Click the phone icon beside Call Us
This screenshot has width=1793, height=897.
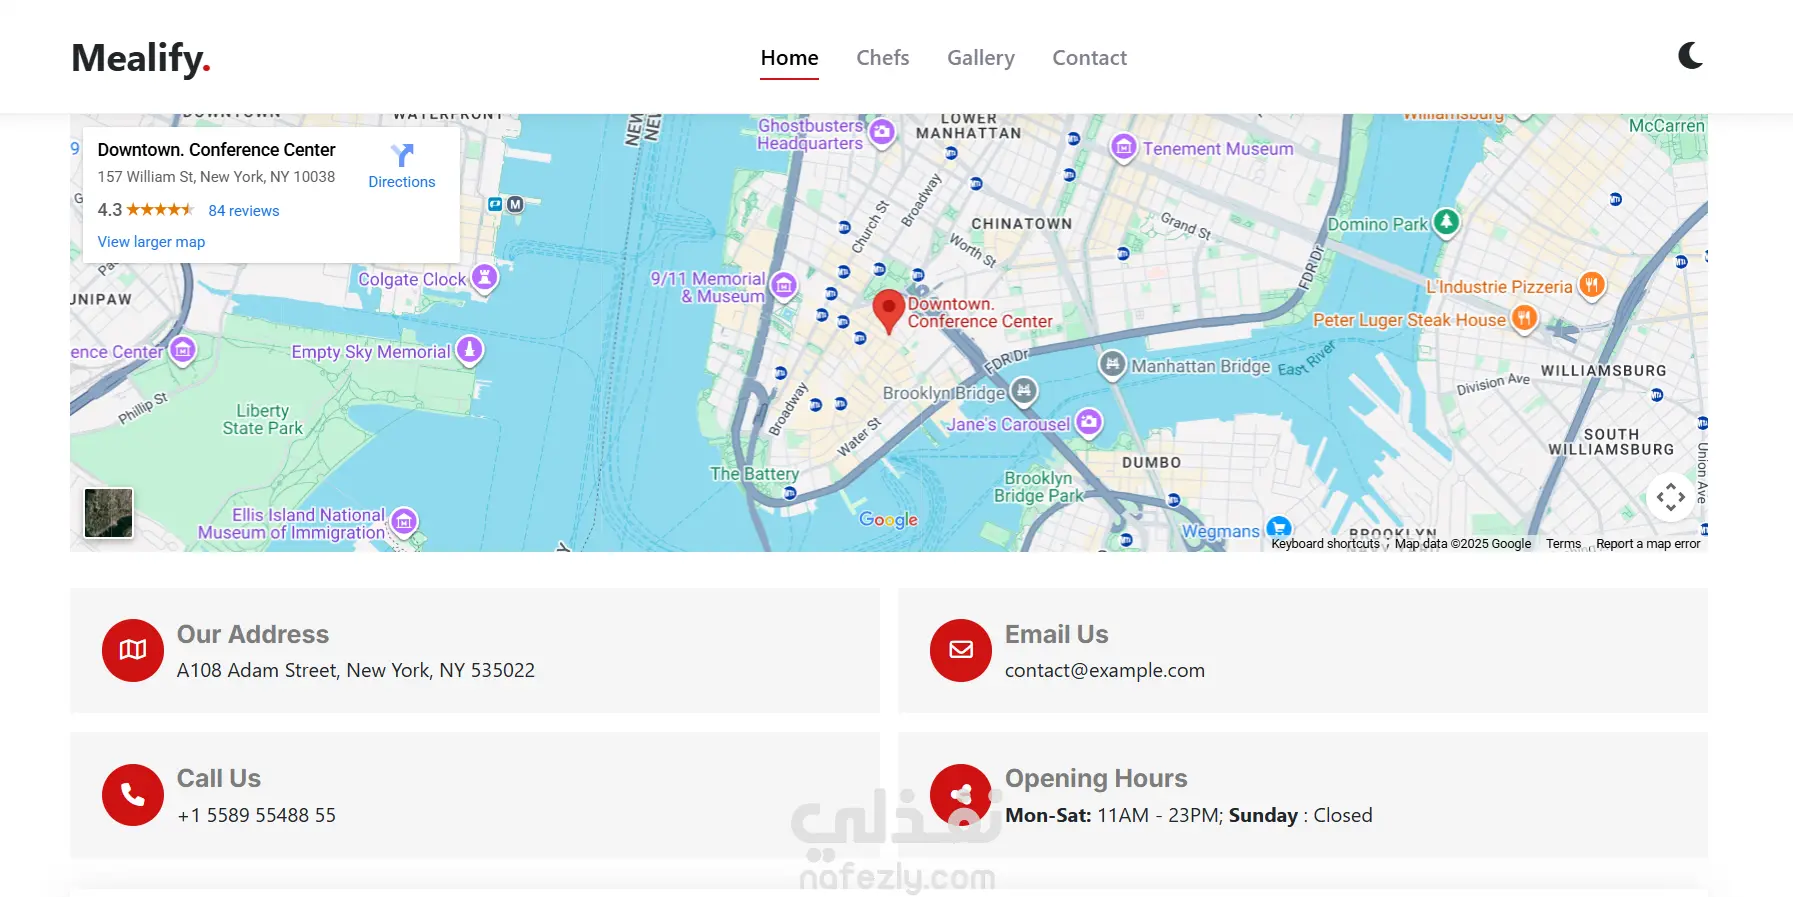pyautogui.click(x=133, y=795)
